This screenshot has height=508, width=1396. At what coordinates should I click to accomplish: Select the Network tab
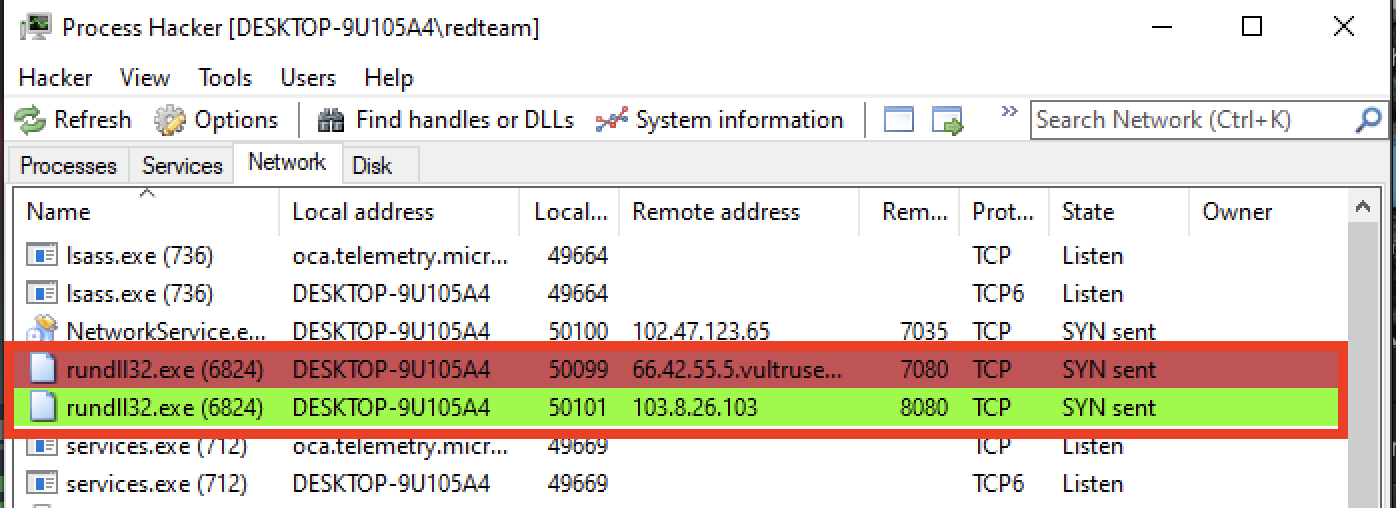click(288, 162)
